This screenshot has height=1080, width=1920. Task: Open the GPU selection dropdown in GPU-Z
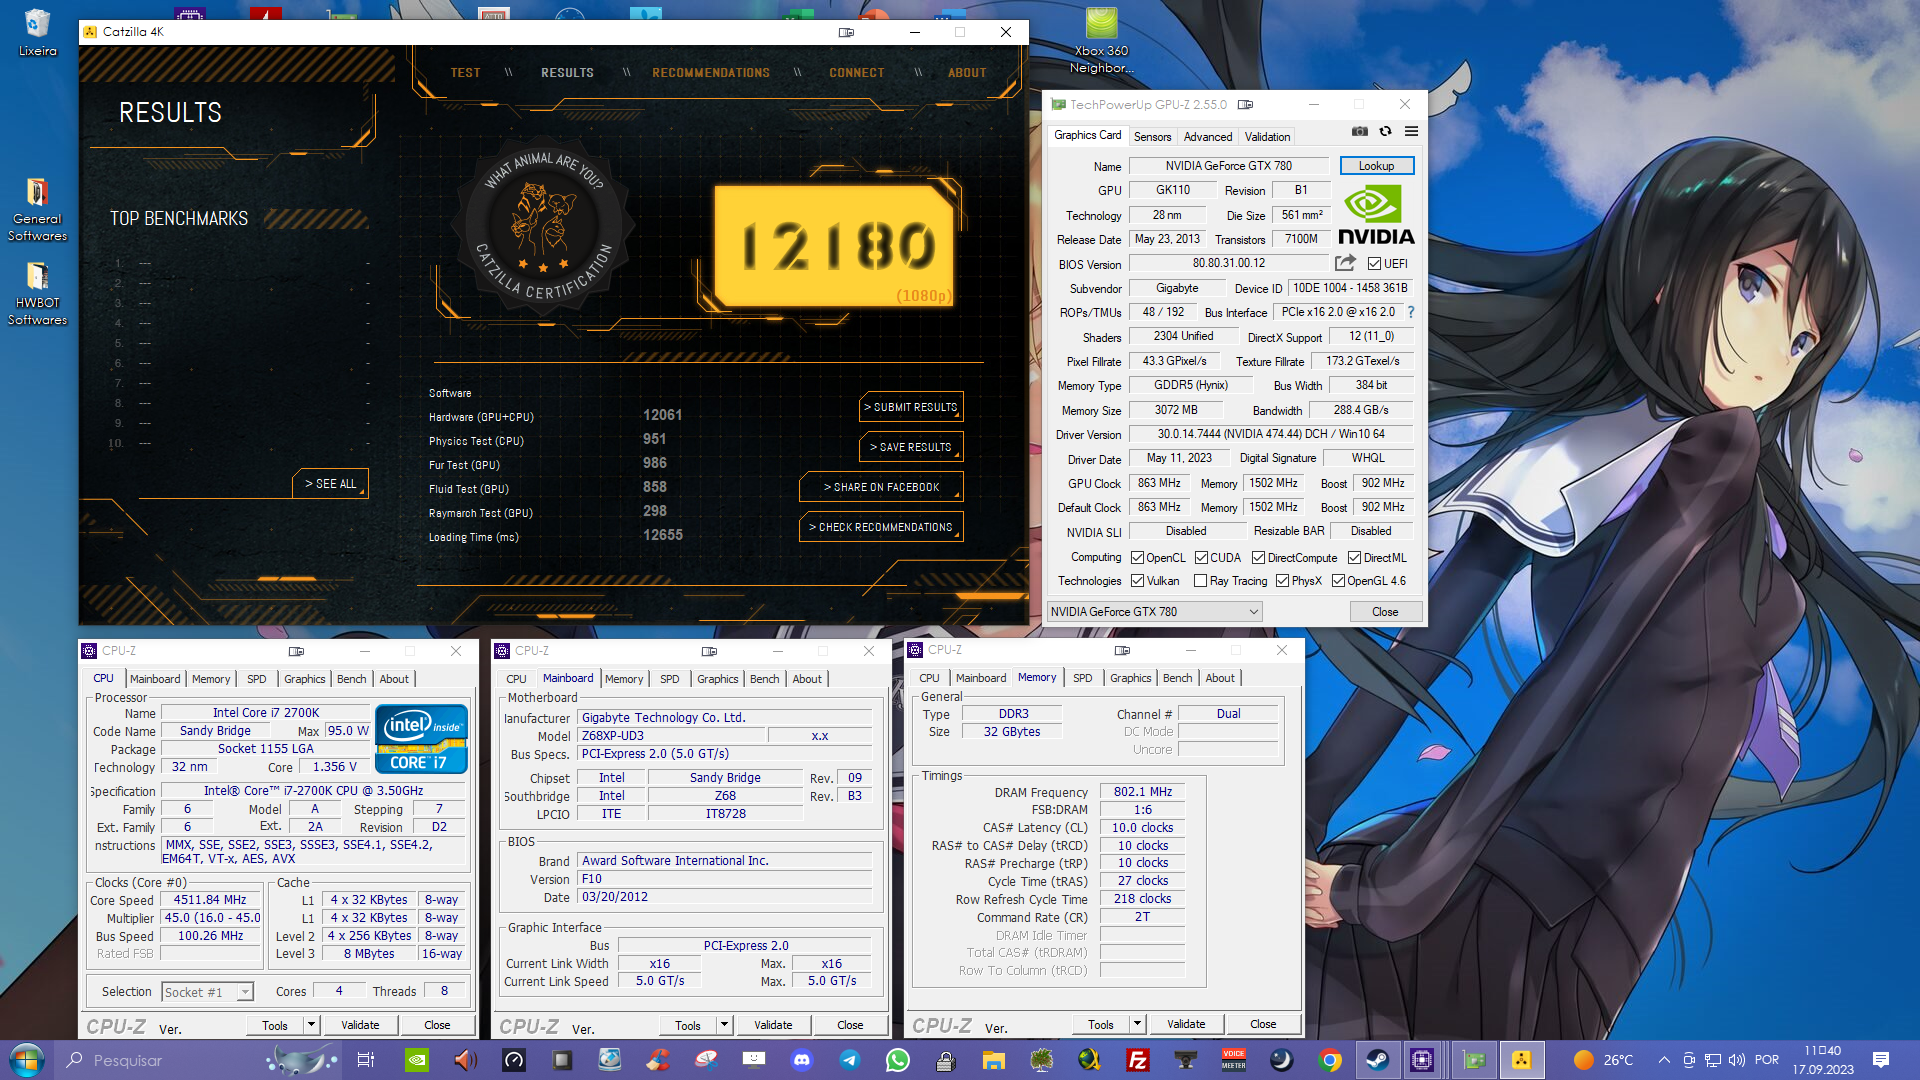tap(1154, 612)
